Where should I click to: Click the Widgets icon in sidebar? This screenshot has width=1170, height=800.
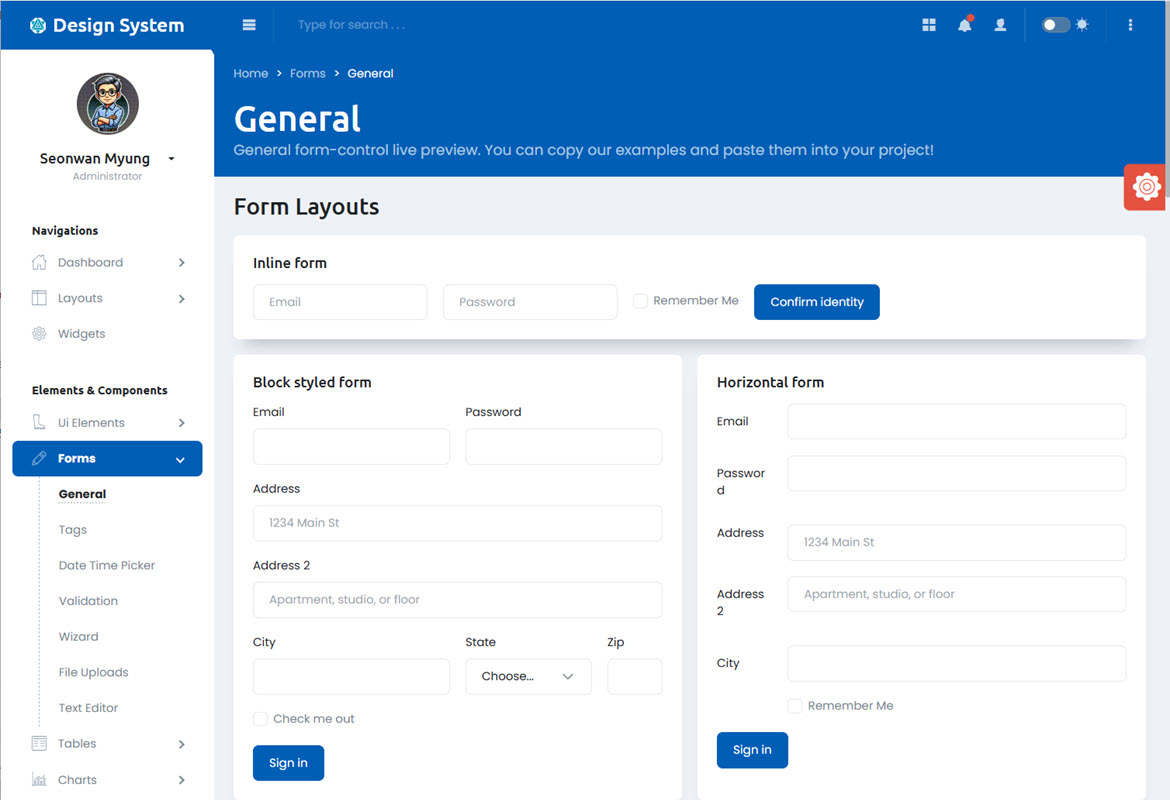coord(39,334)
